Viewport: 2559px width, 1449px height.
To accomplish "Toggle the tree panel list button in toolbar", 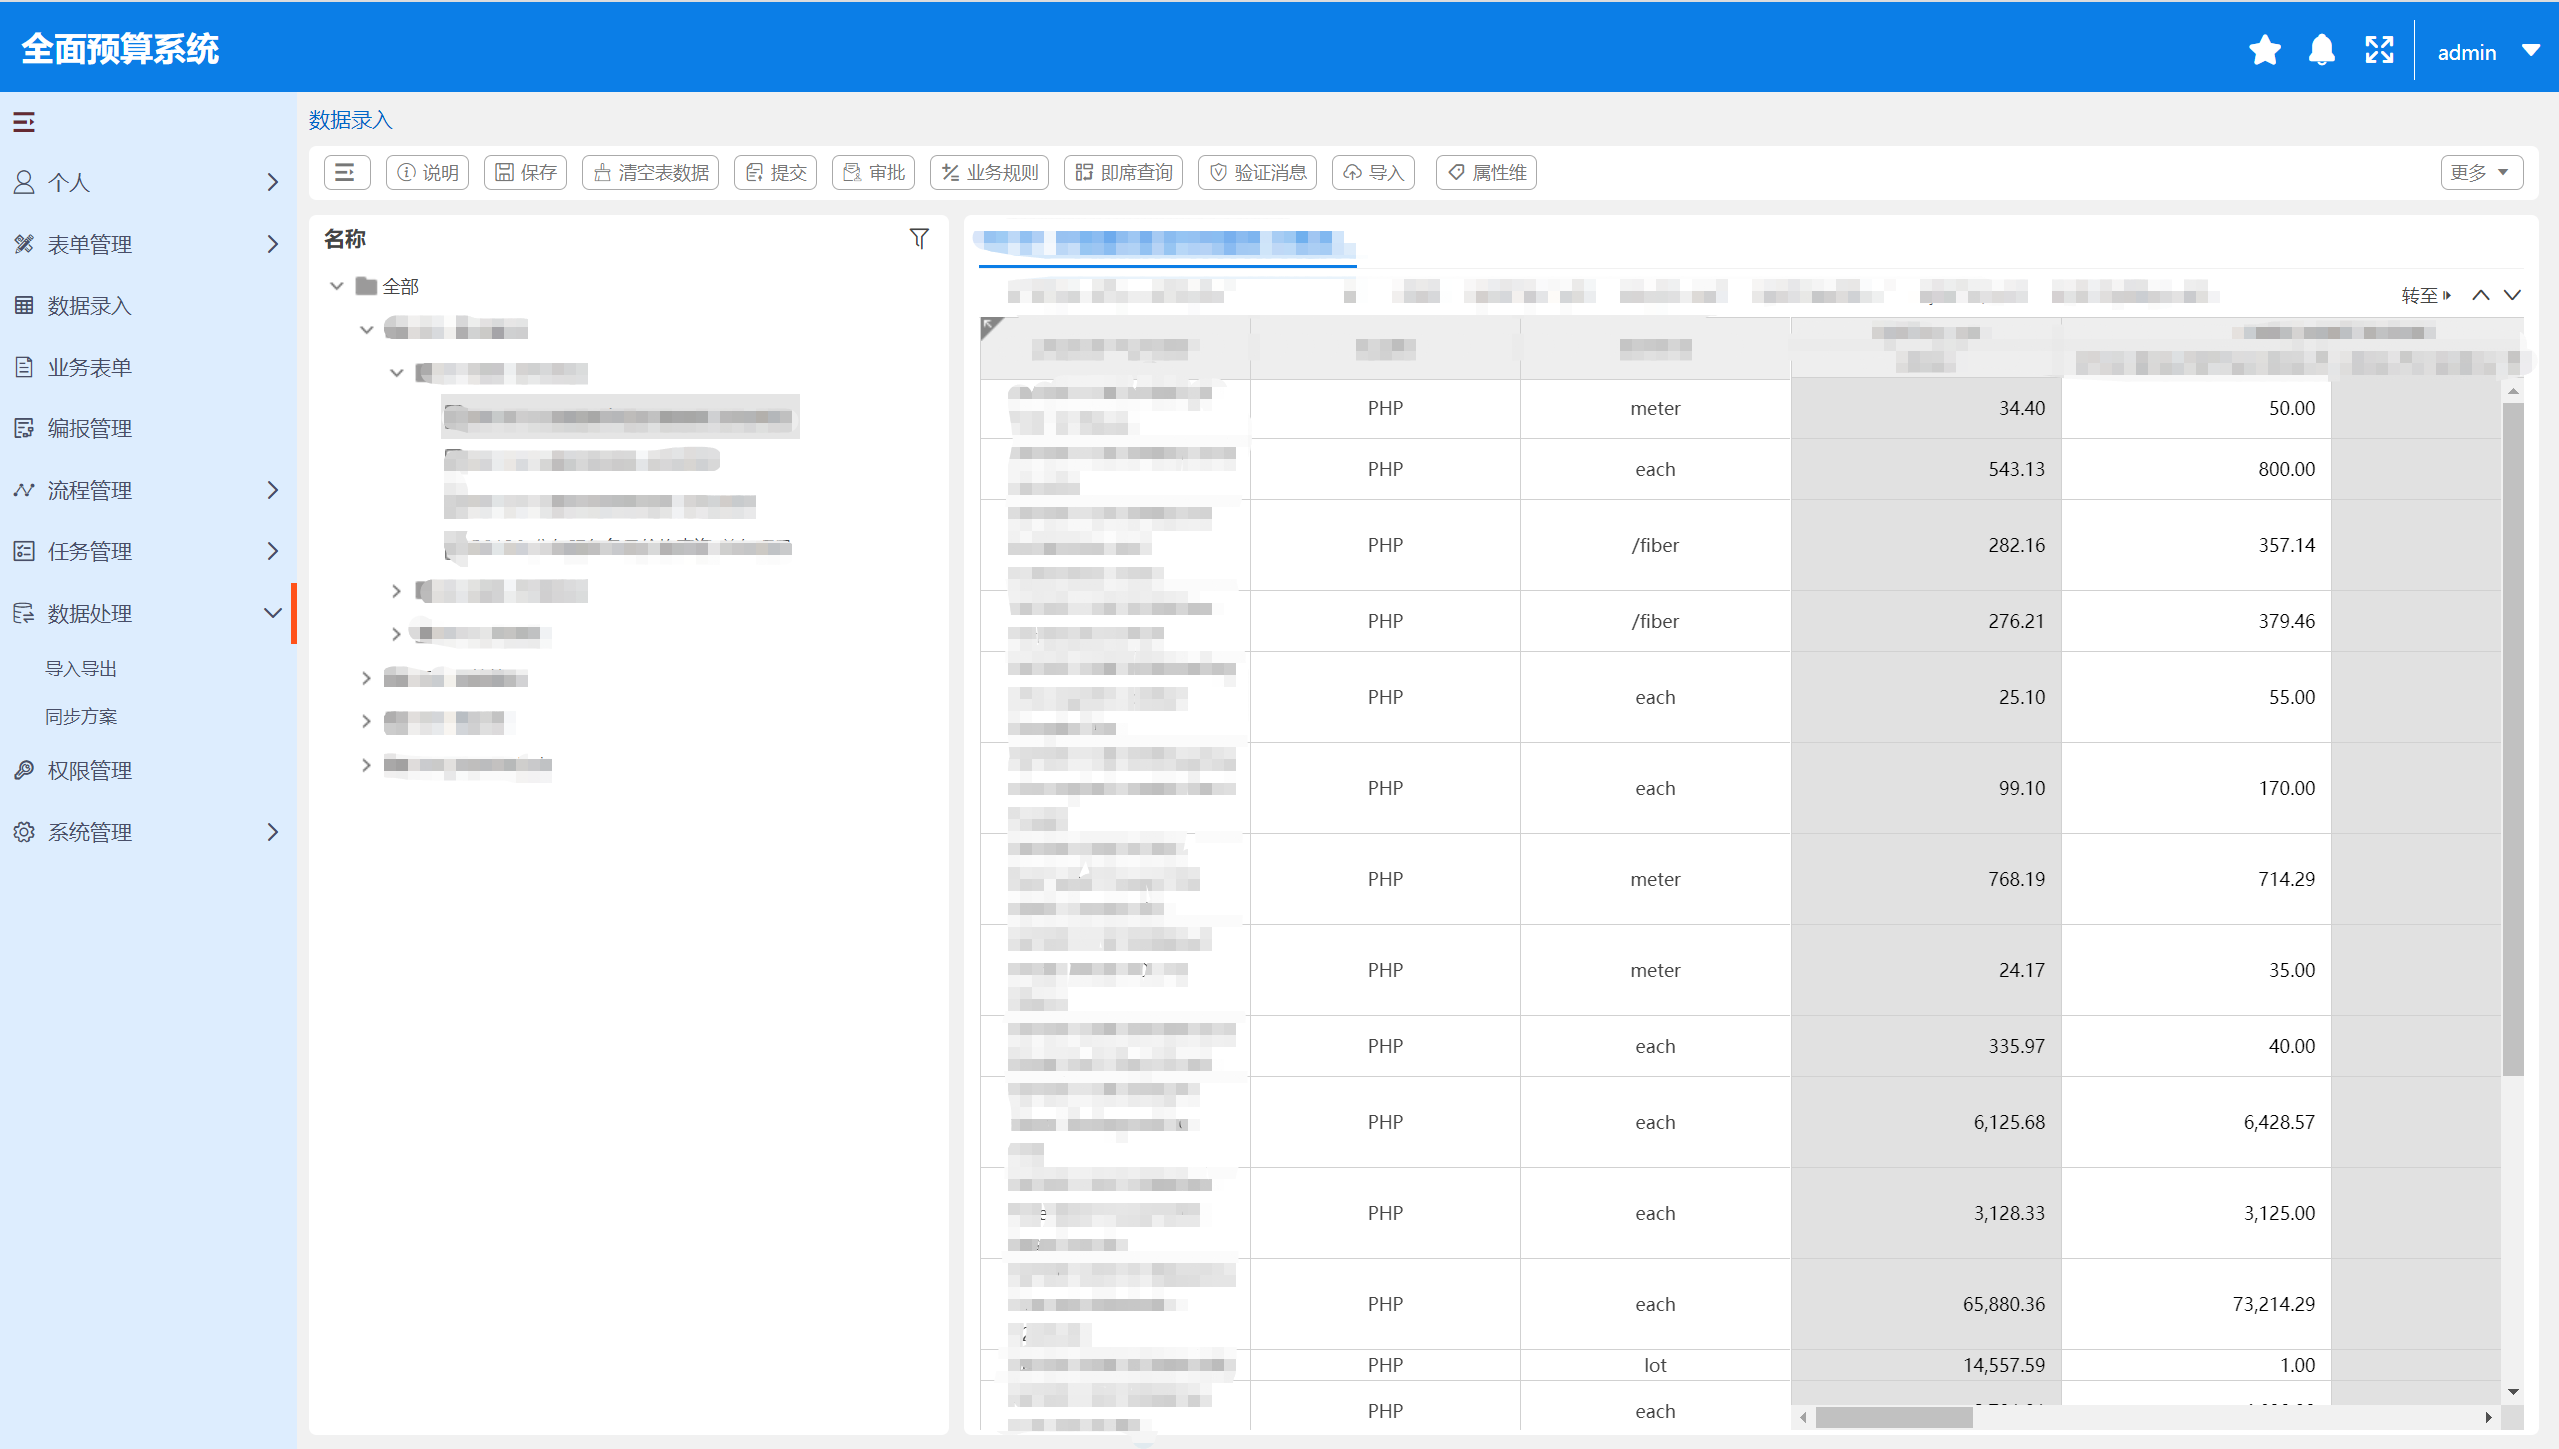I will coord(346,172).
